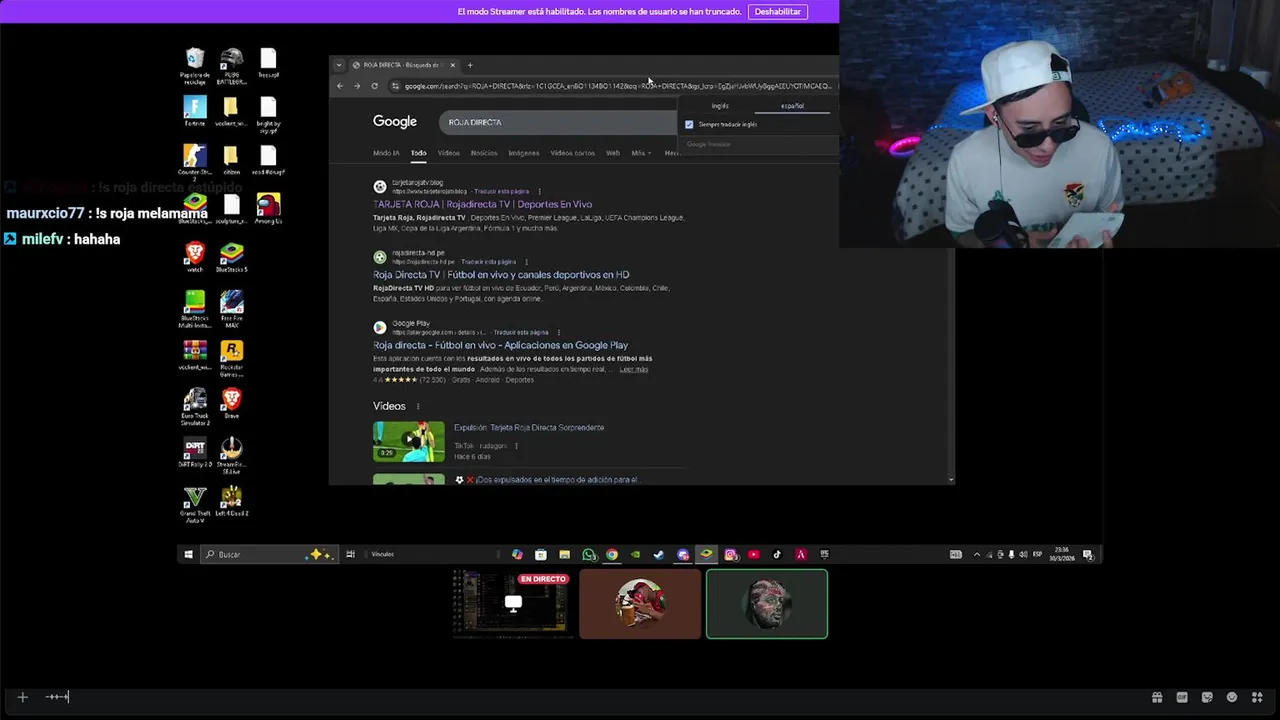The image size is (1280, 720).
Task: Click browser back arrow button
Action: click(x=340, y=86)
